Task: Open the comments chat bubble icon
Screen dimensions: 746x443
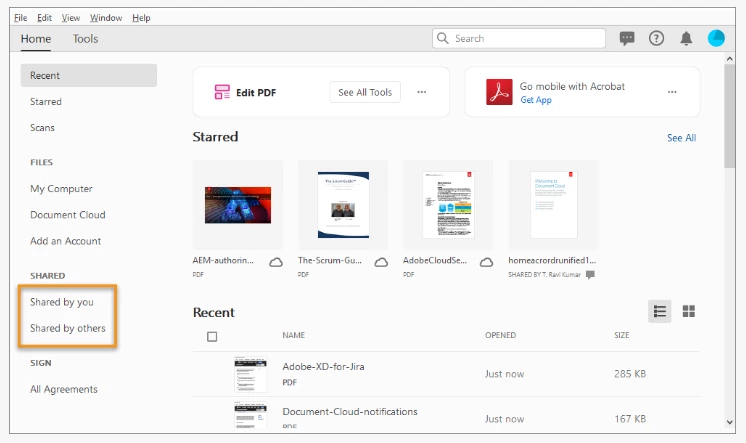Action: coord(627,39)
